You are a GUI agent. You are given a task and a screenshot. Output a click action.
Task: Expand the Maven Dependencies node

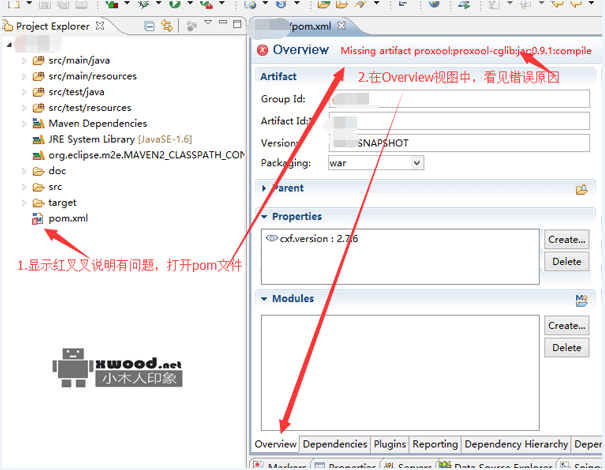pyautogui.click(x=24, y=124)
